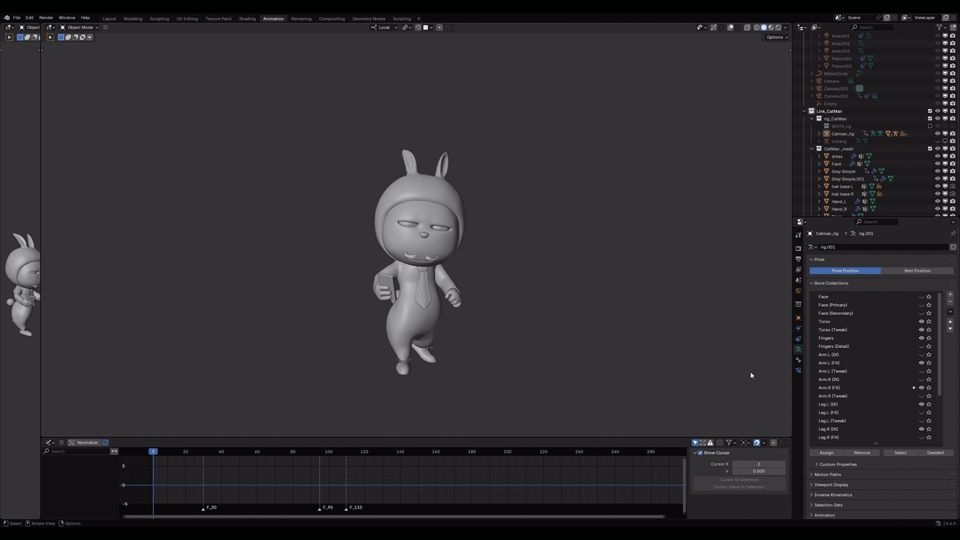The height and width of the screenshot is (540, 960).
Task: Select solid viewport shading mode icon
Action: [763, 28]
